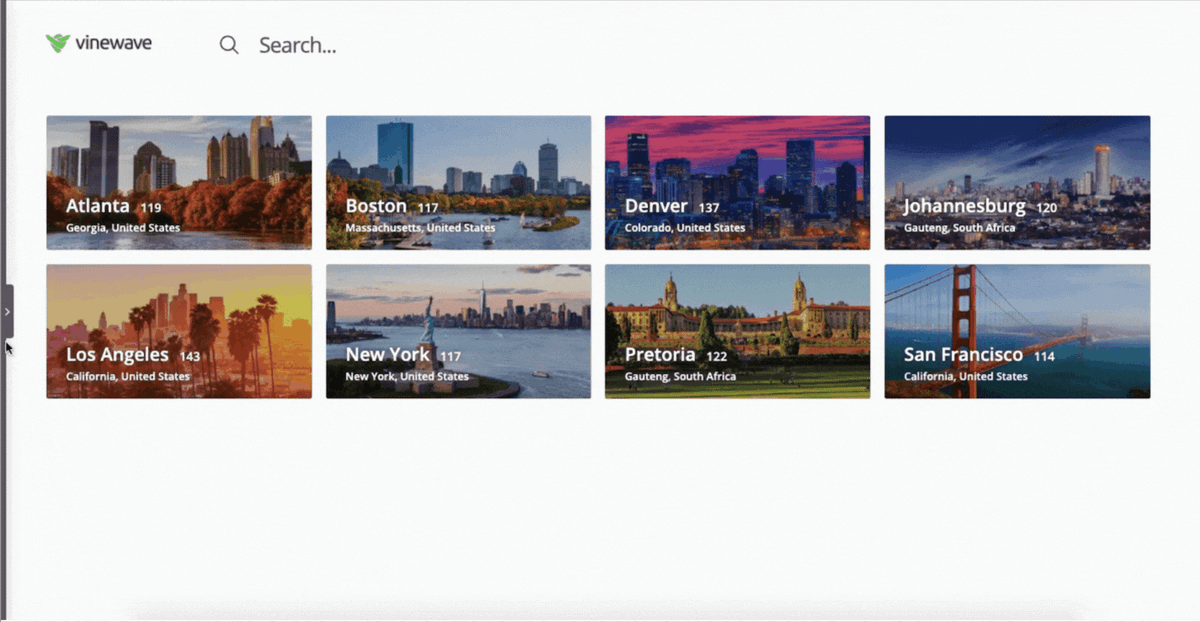The width and height of the screenshot is (1200, 622).
Task: Click Pretoria's 'Gauteng, South Africa' caption
Action: [680, 377]
